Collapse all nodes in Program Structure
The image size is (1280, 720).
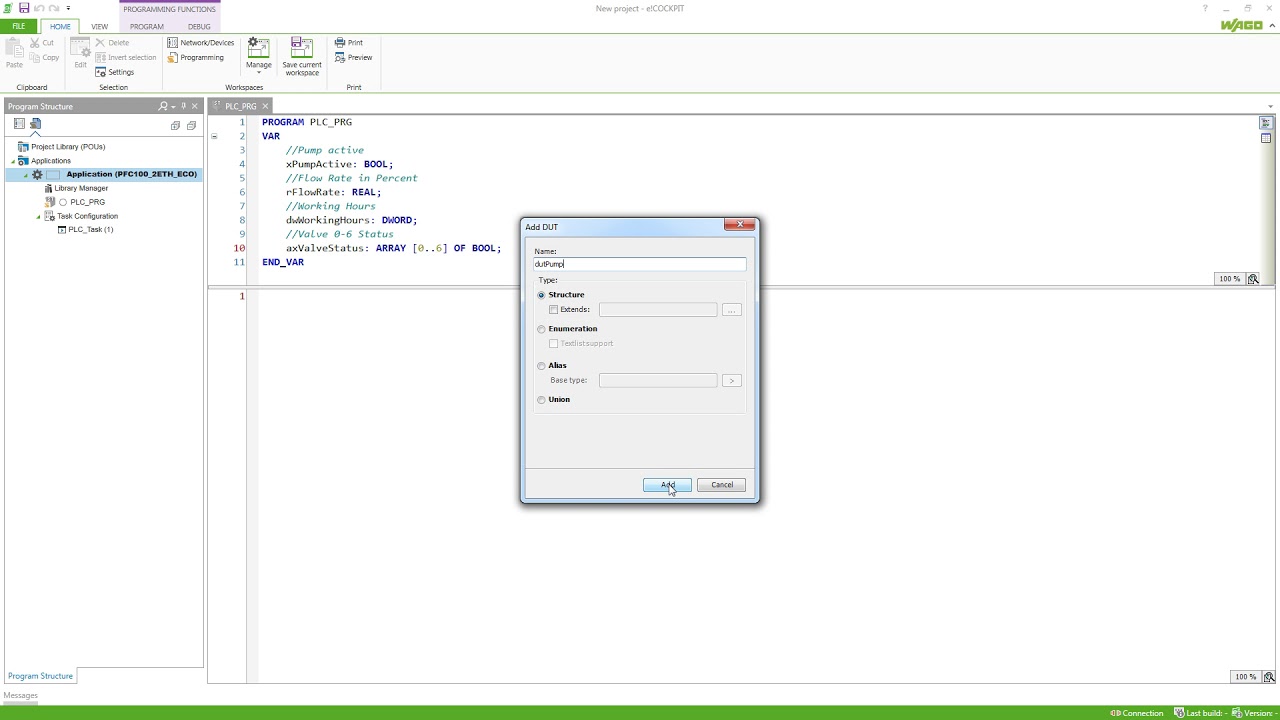coord(191,125)
